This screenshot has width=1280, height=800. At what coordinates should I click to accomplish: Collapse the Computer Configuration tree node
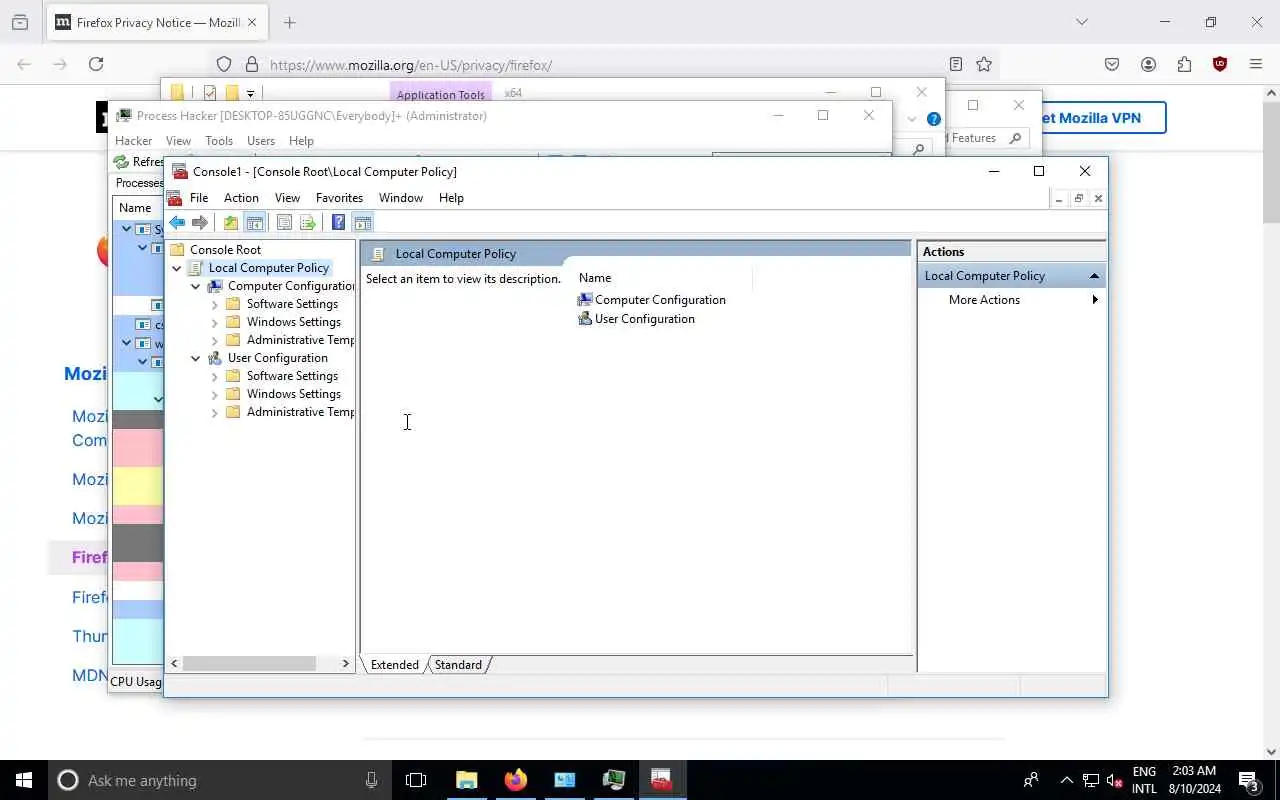point(196,286)
